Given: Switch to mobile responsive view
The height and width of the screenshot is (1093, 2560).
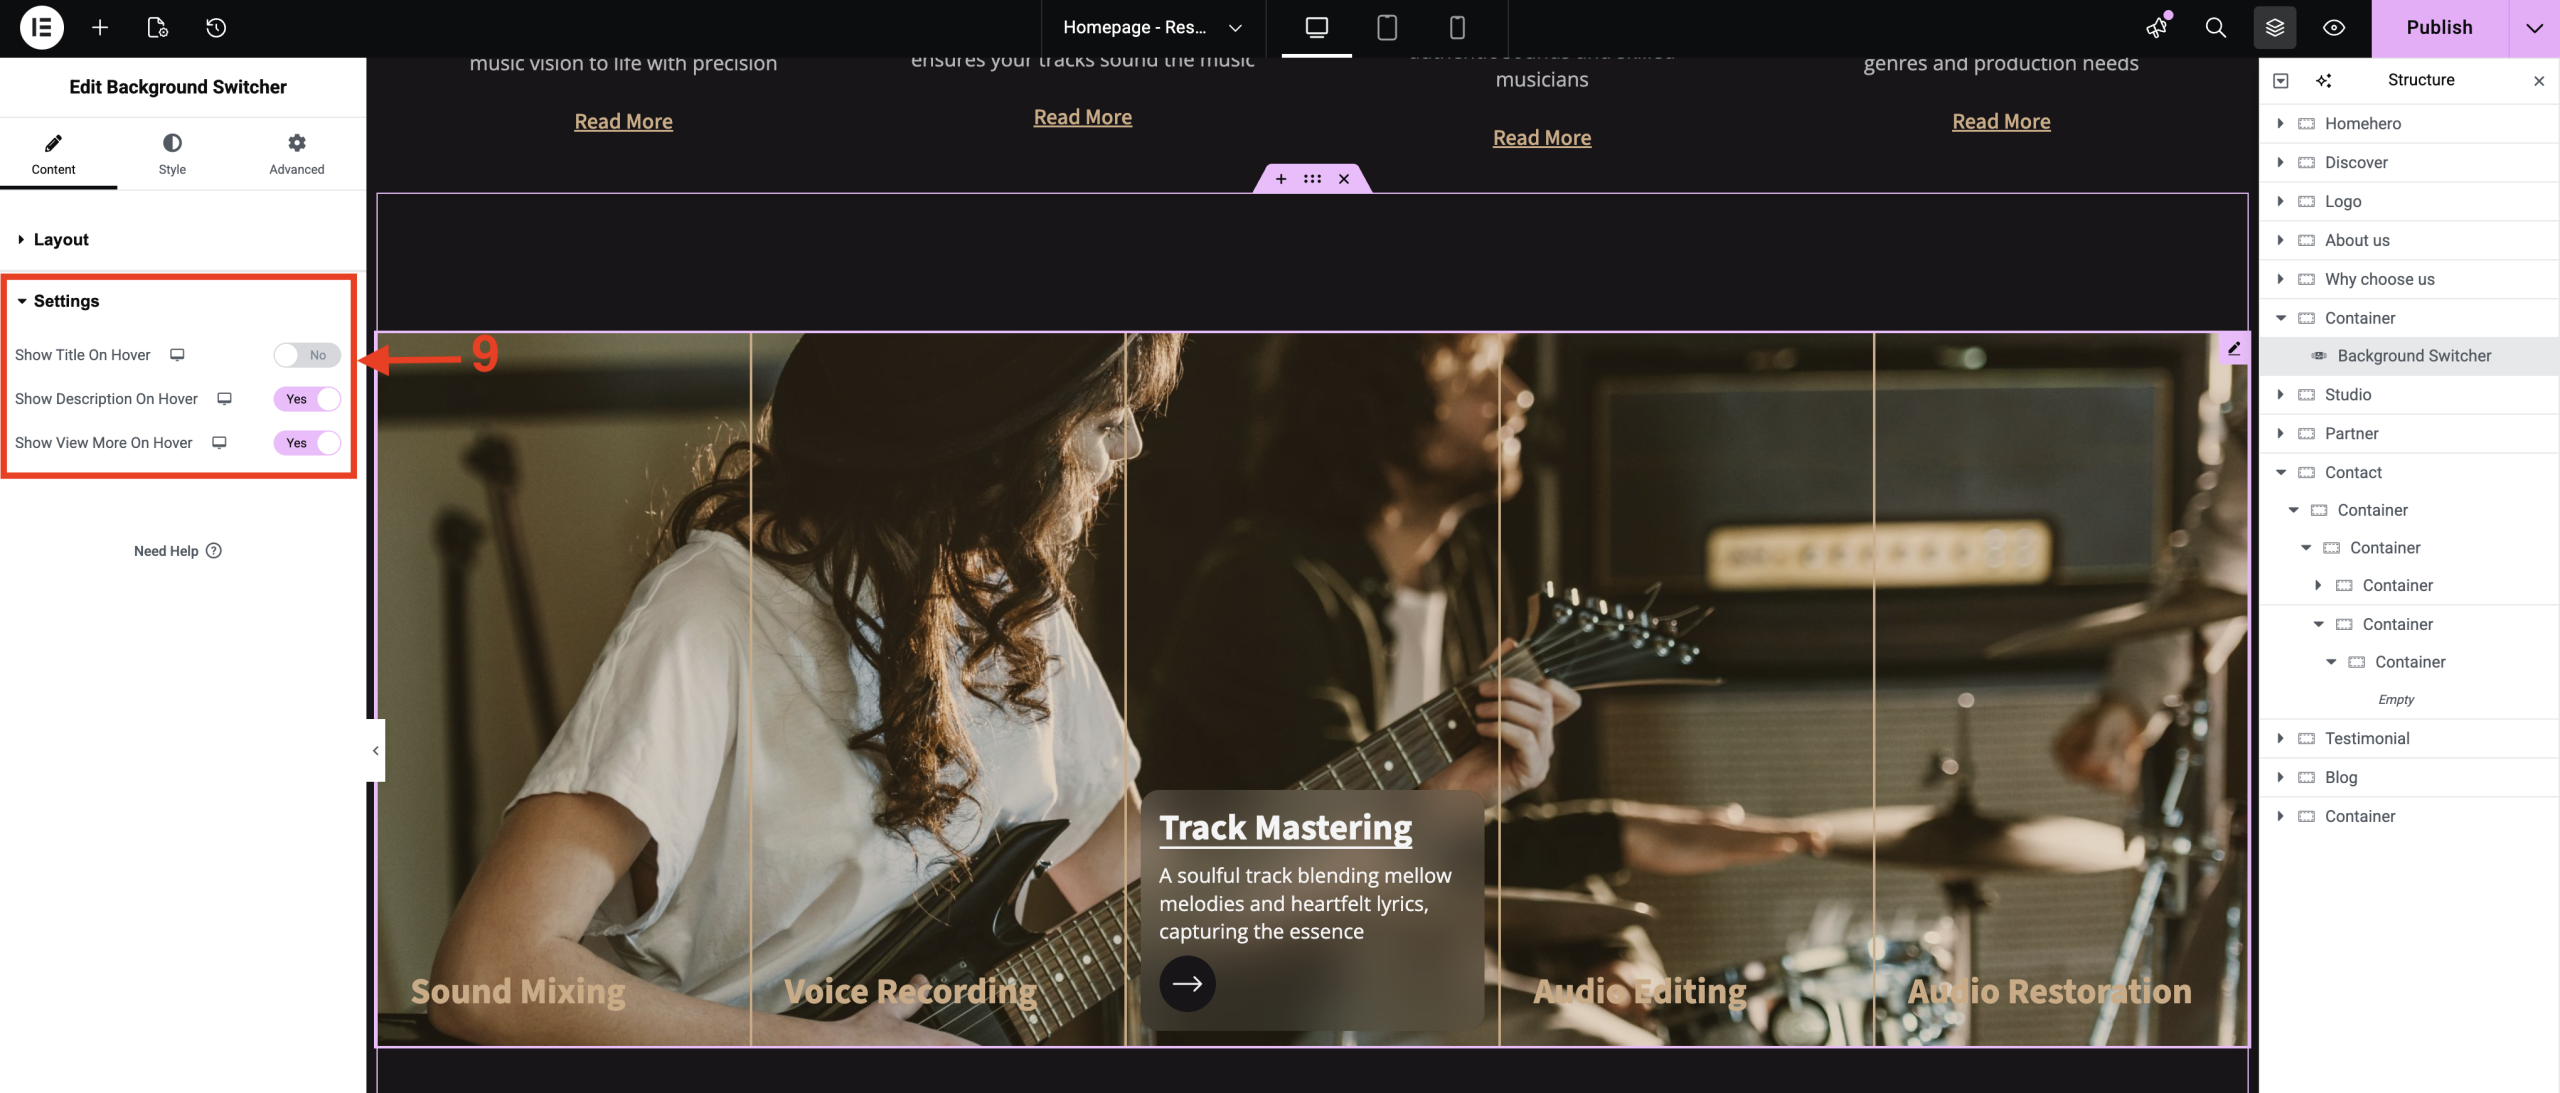Looking at the screenshot, I should click(1456, 27).
